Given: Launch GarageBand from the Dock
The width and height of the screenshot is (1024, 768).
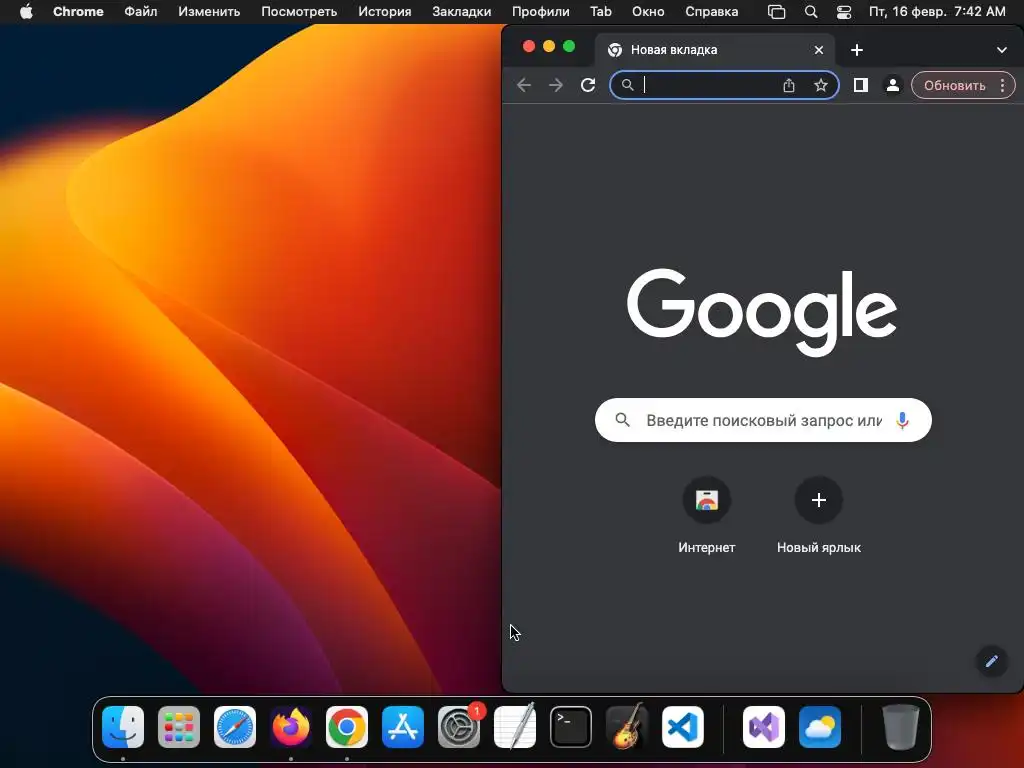Looking at the screenshot, I should [x=627, y=727].
